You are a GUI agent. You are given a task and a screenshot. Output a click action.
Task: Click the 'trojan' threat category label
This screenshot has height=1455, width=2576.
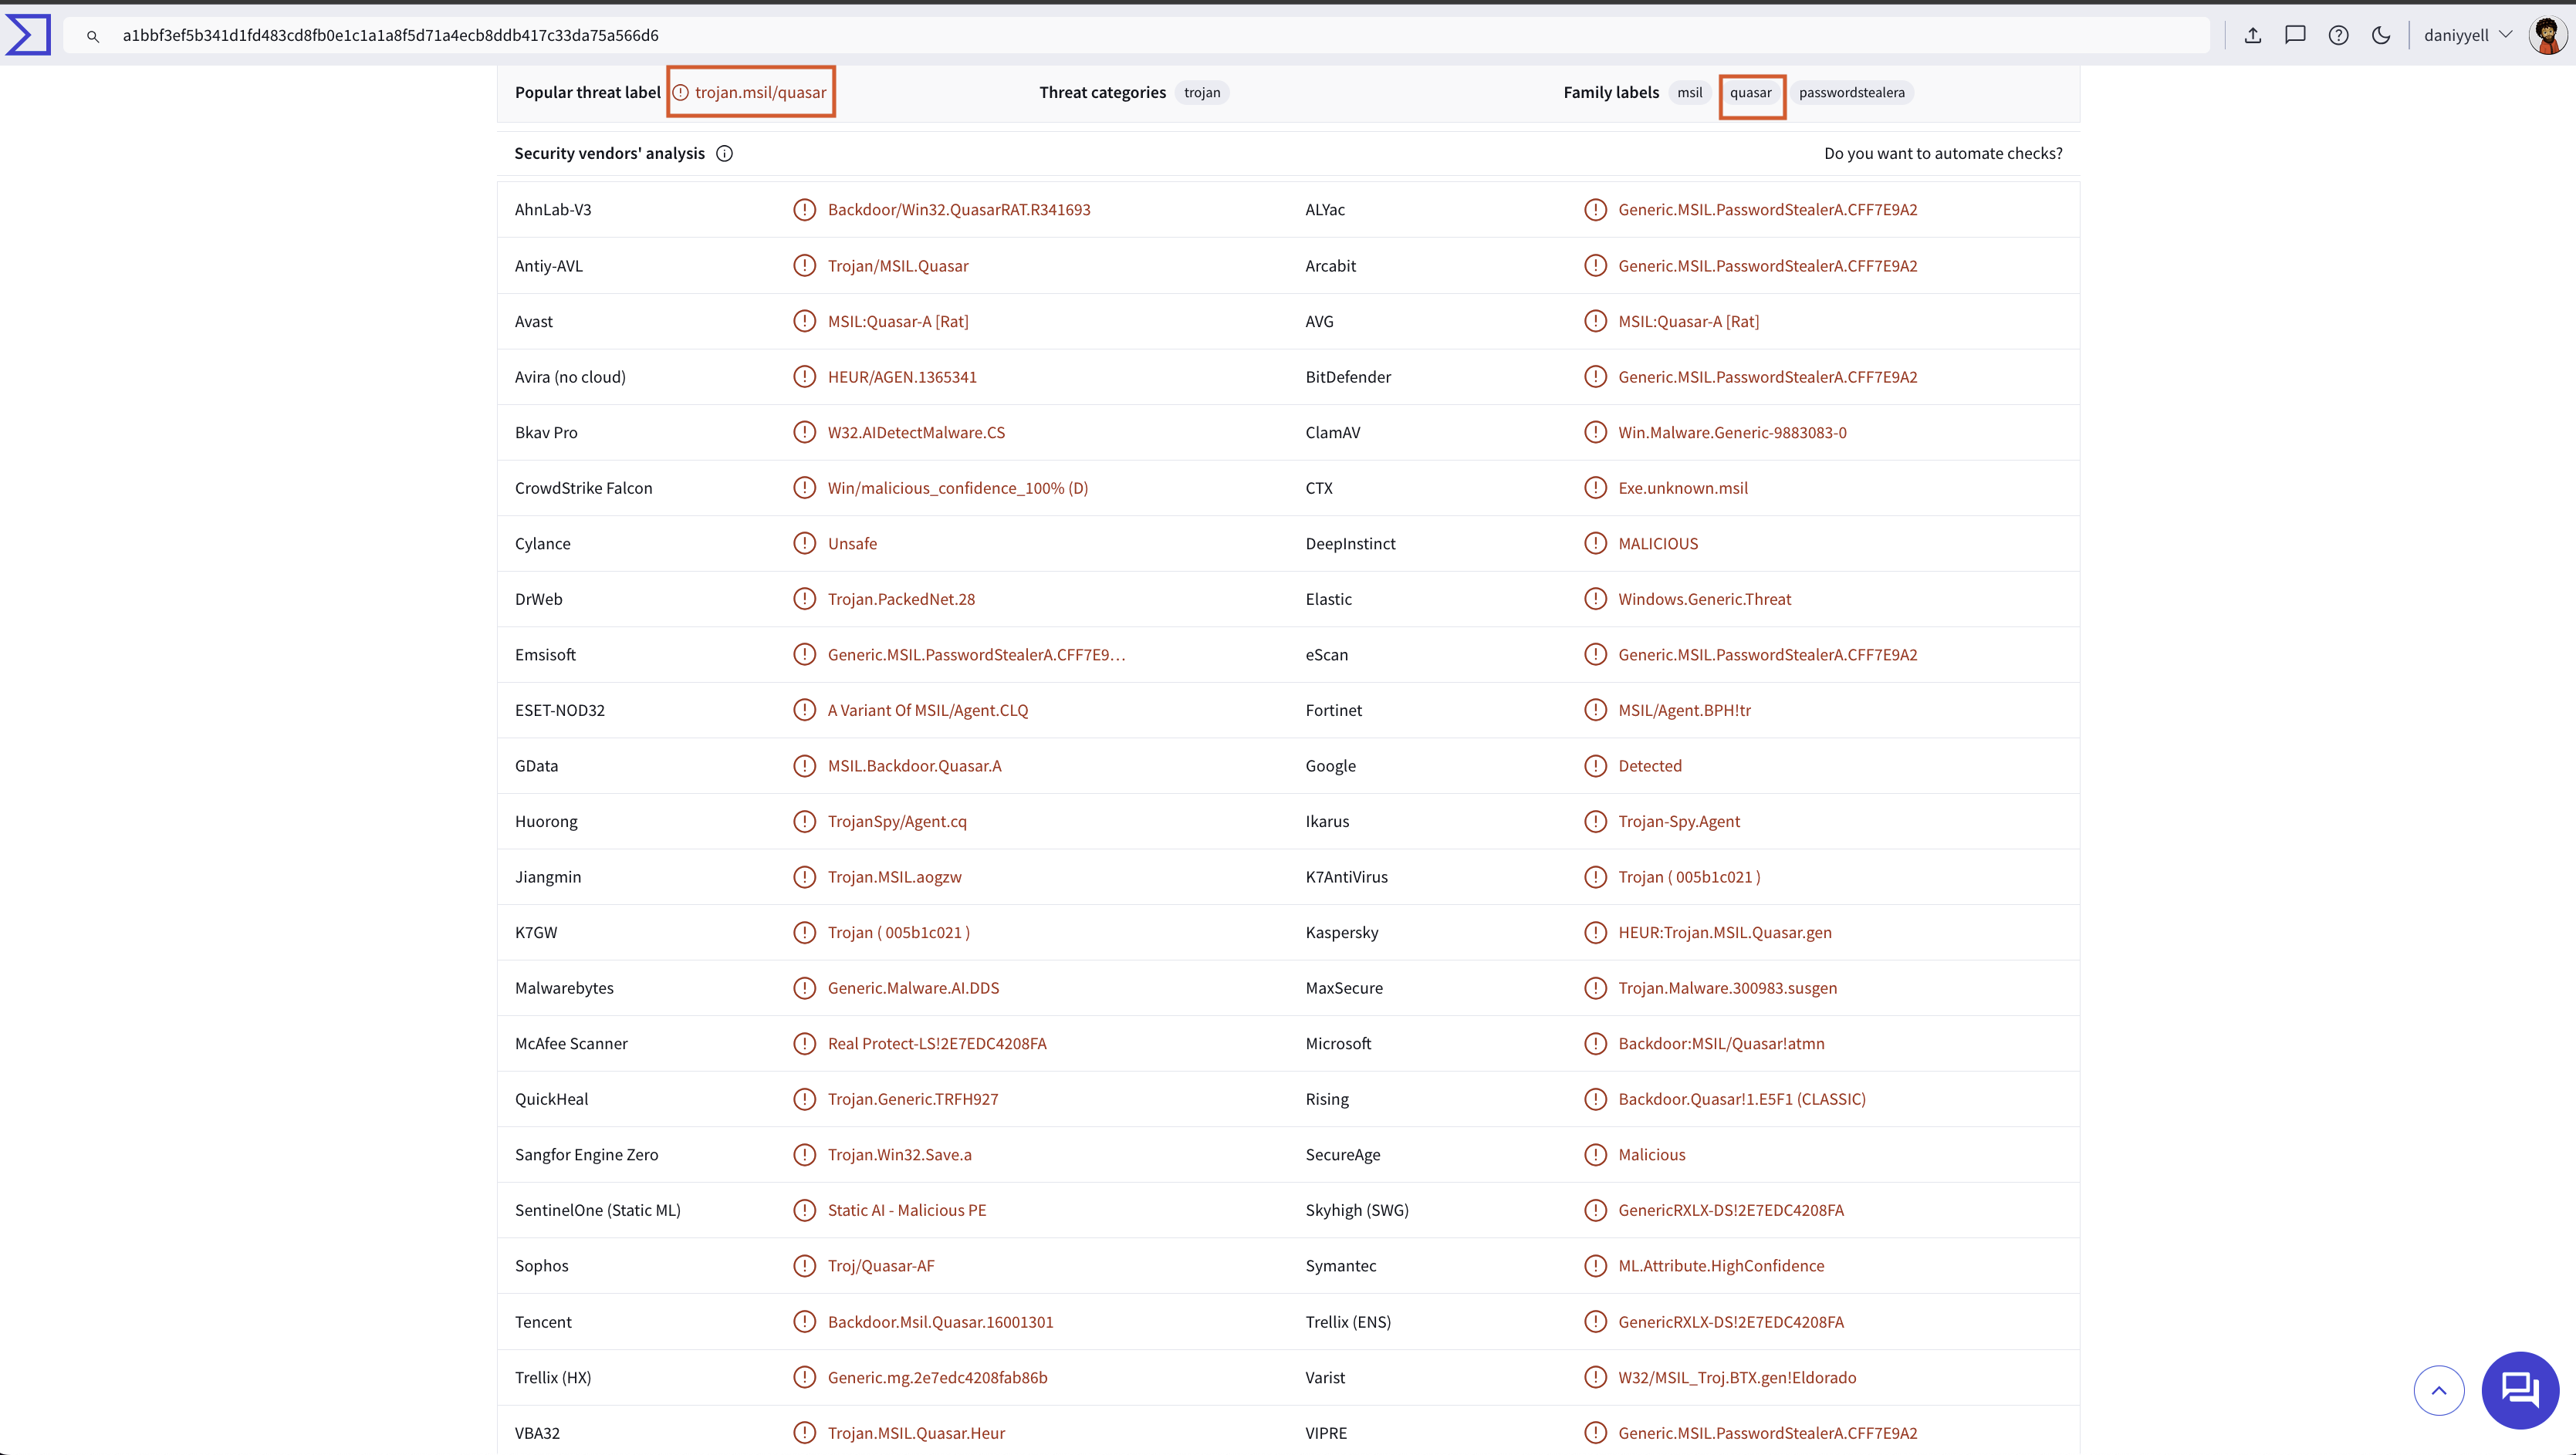[x=1202, y=92]
